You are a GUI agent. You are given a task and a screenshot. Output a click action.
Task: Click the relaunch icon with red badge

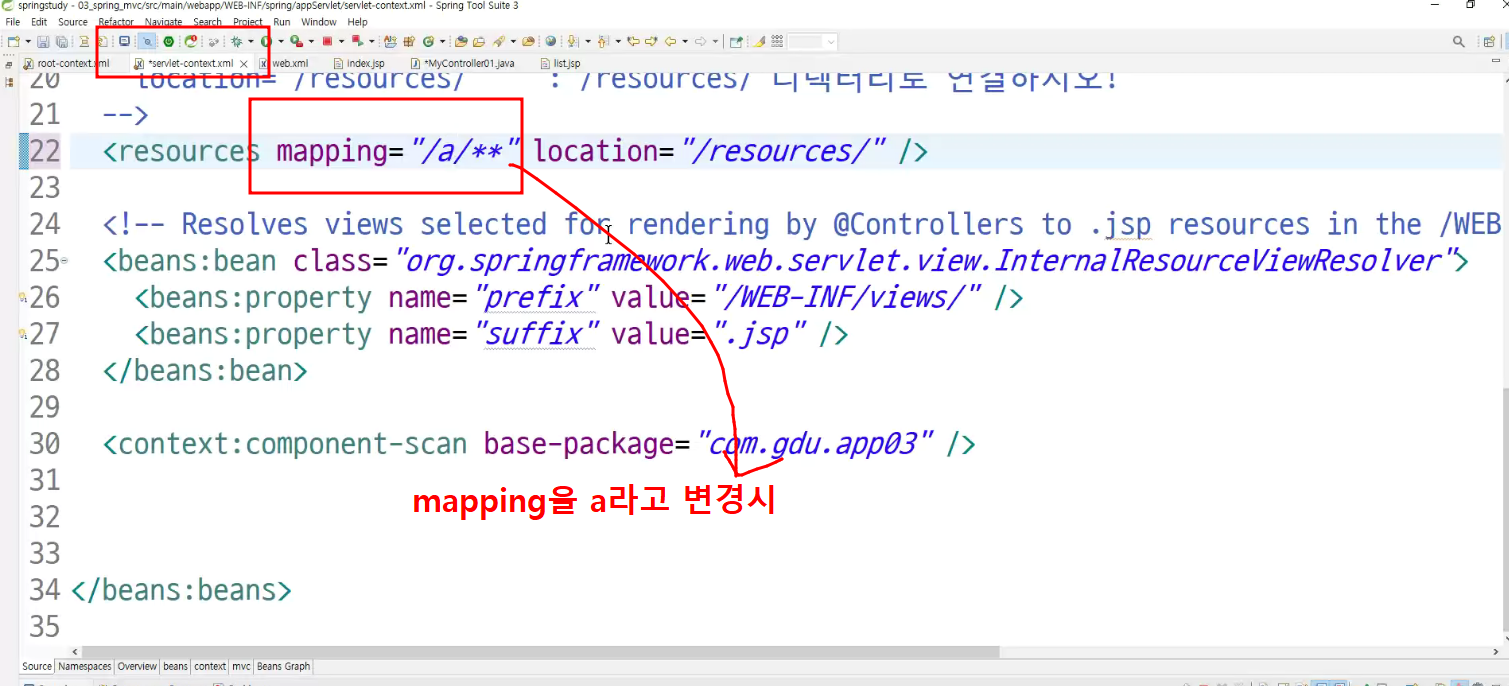click(x=190, y=41)
